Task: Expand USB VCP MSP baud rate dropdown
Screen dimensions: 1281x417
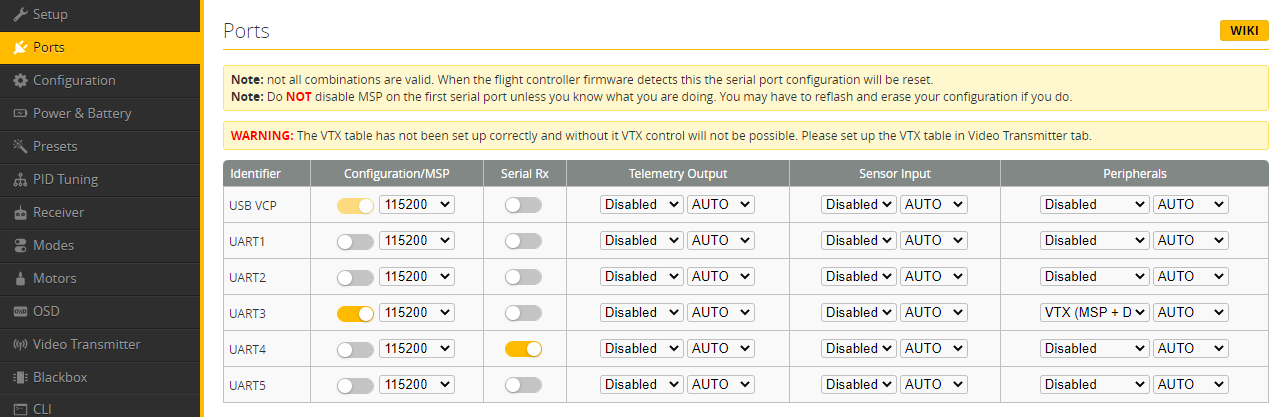Action: click(x=416, y=205)
